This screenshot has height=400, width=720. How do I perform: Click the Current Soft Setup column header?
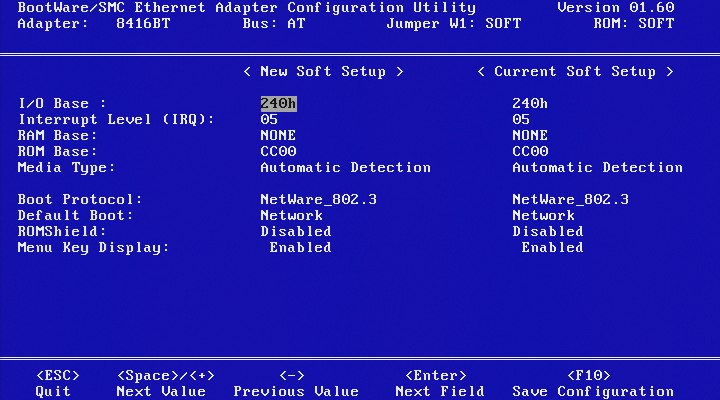click(x=575, y=72)
